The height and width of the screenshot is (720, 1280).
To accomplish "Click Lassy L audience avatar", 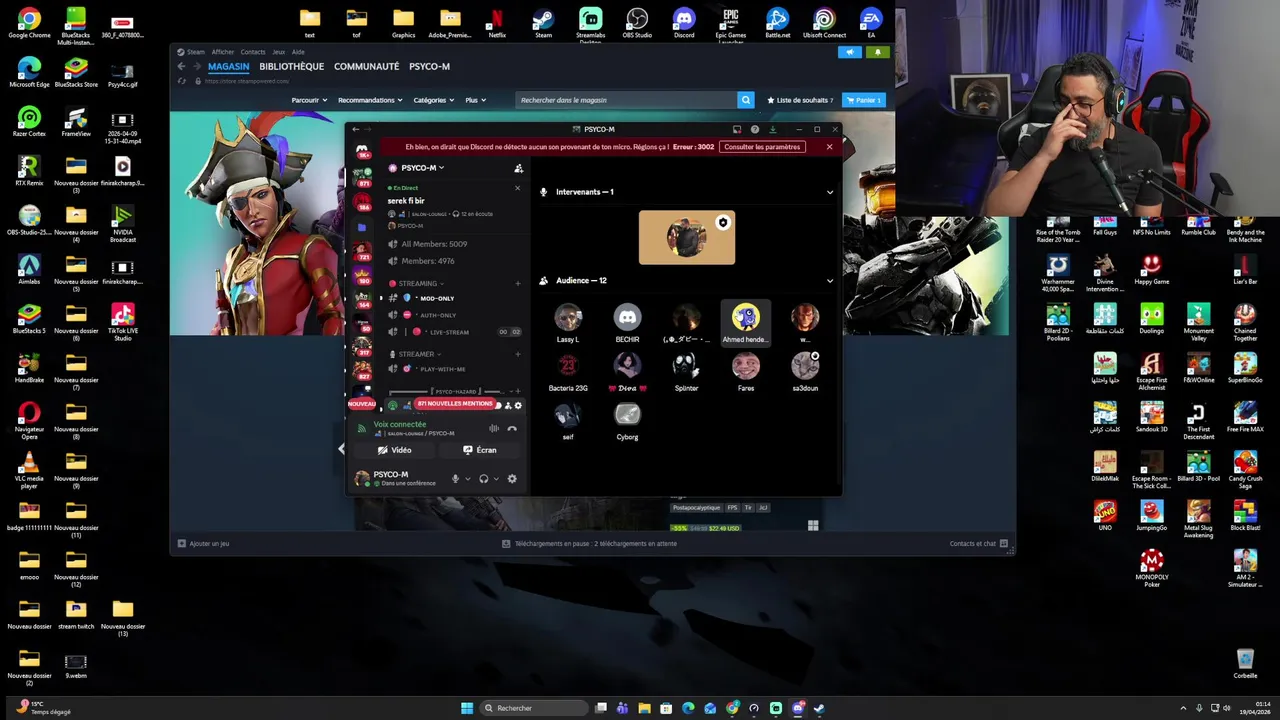I will coord(568,318).
